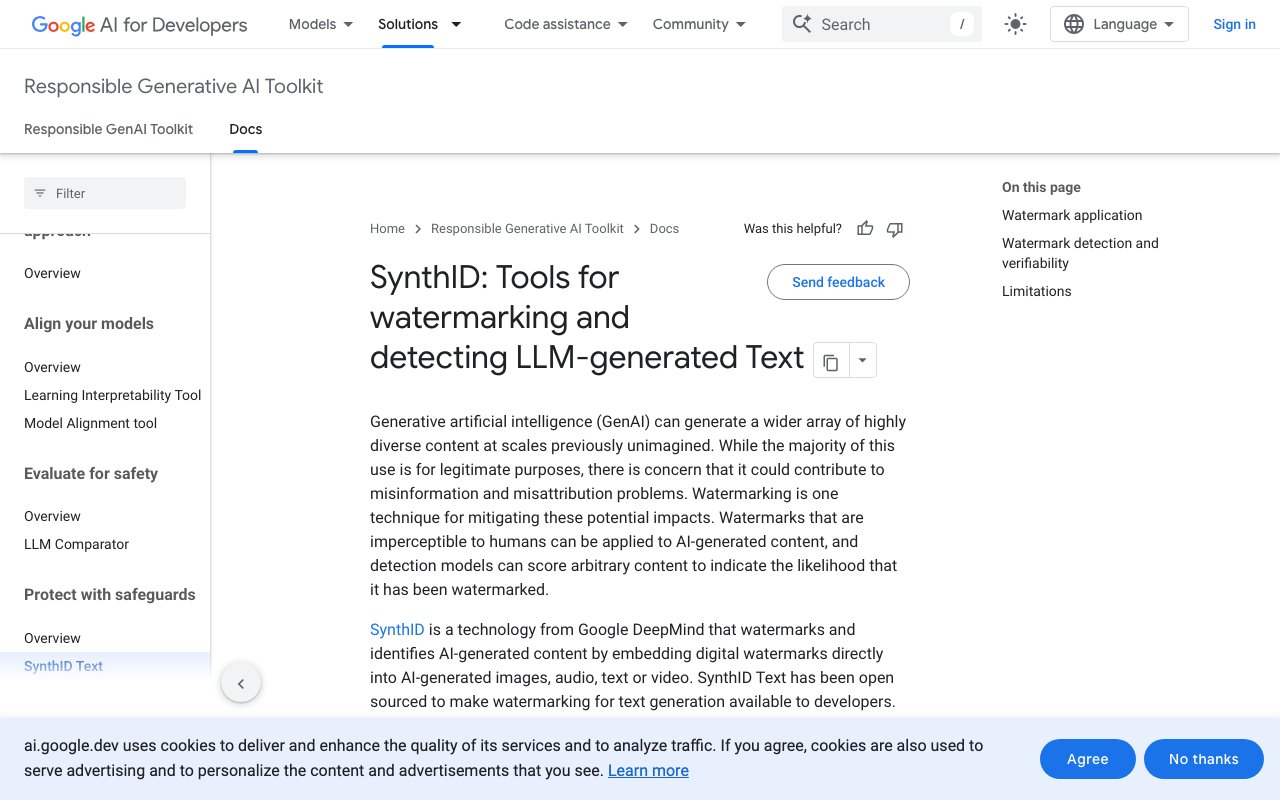Click the Google AI for Developers logo
Screen dimensions: 1280x800
[x=139, y=24]
